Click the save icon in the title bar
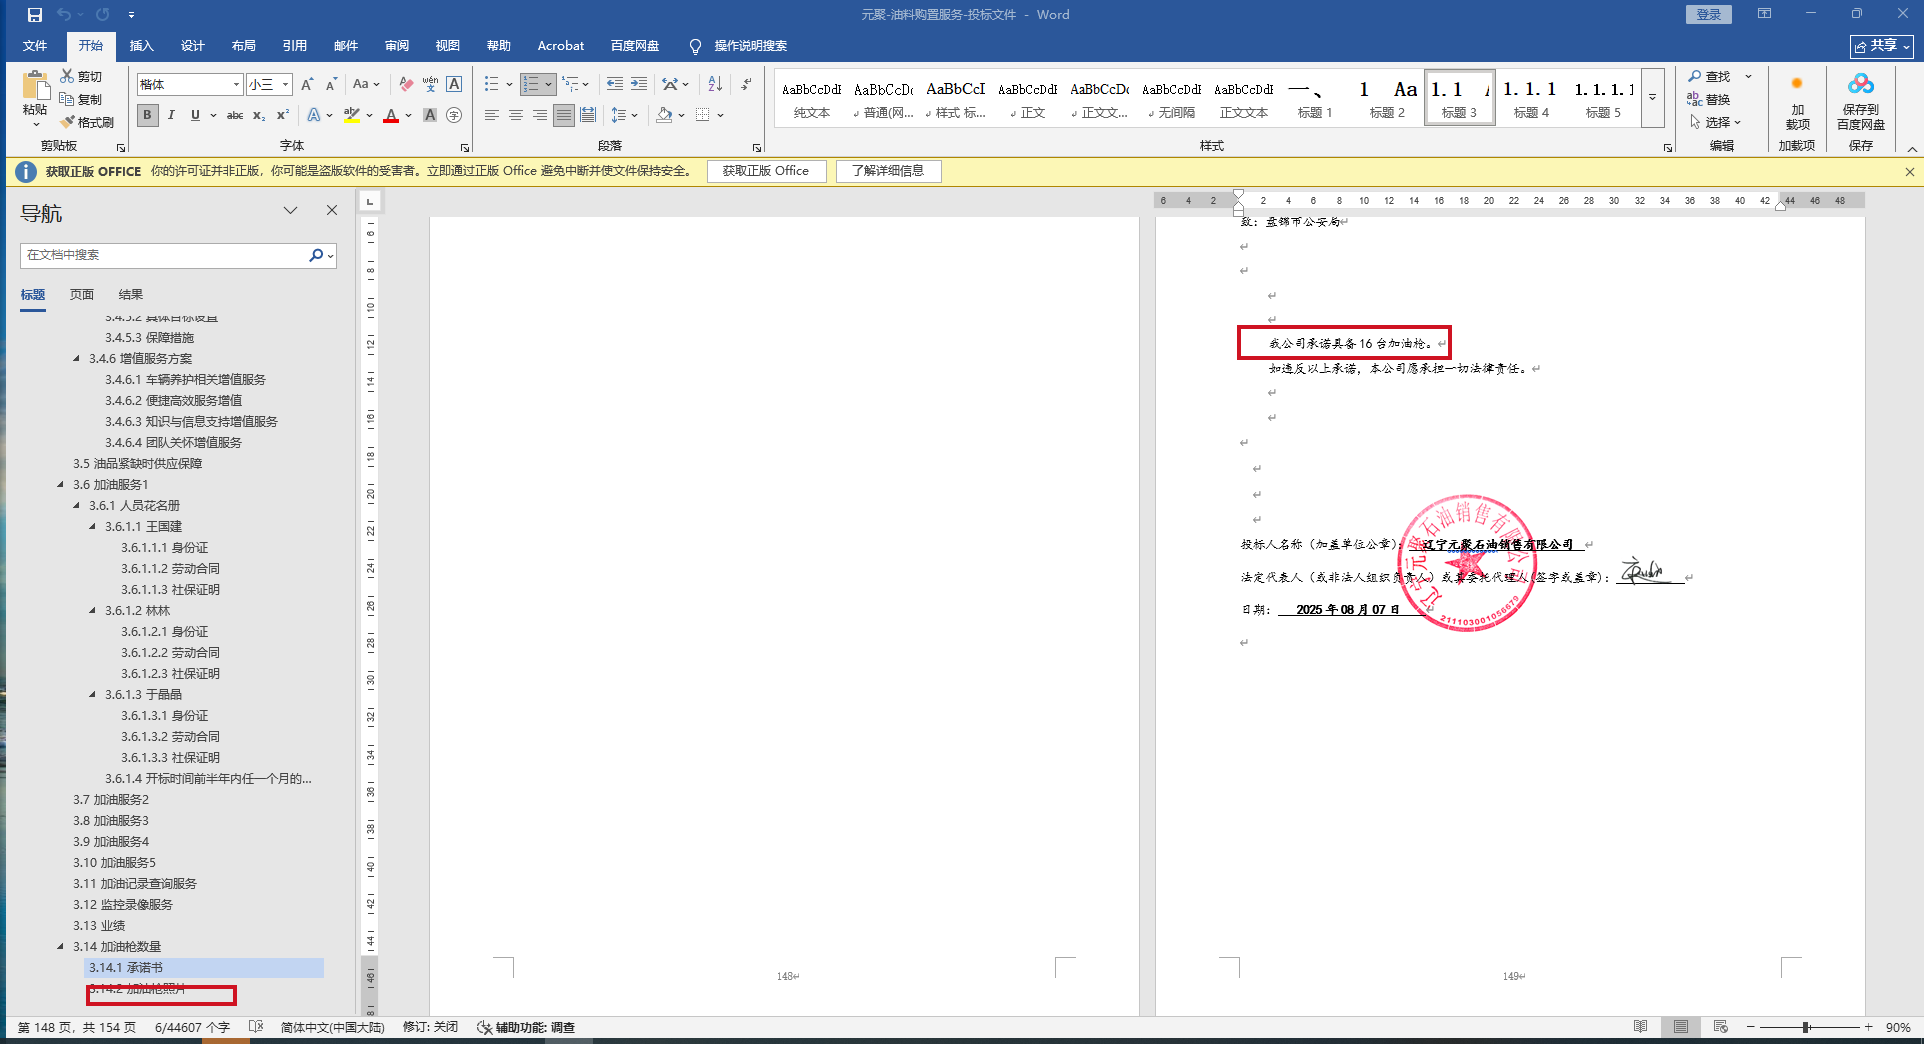The width and height of the screenshot is (1924, 1044). (35, 15)
